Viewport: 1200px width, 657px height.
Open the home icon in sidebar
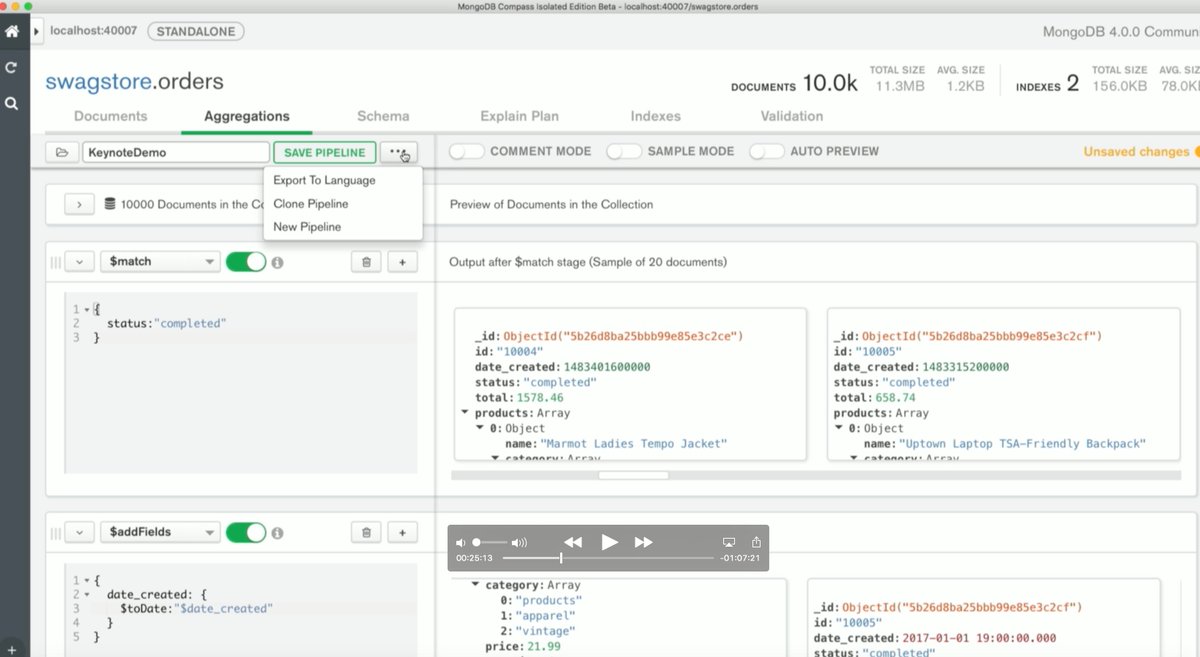pos(12,31)
